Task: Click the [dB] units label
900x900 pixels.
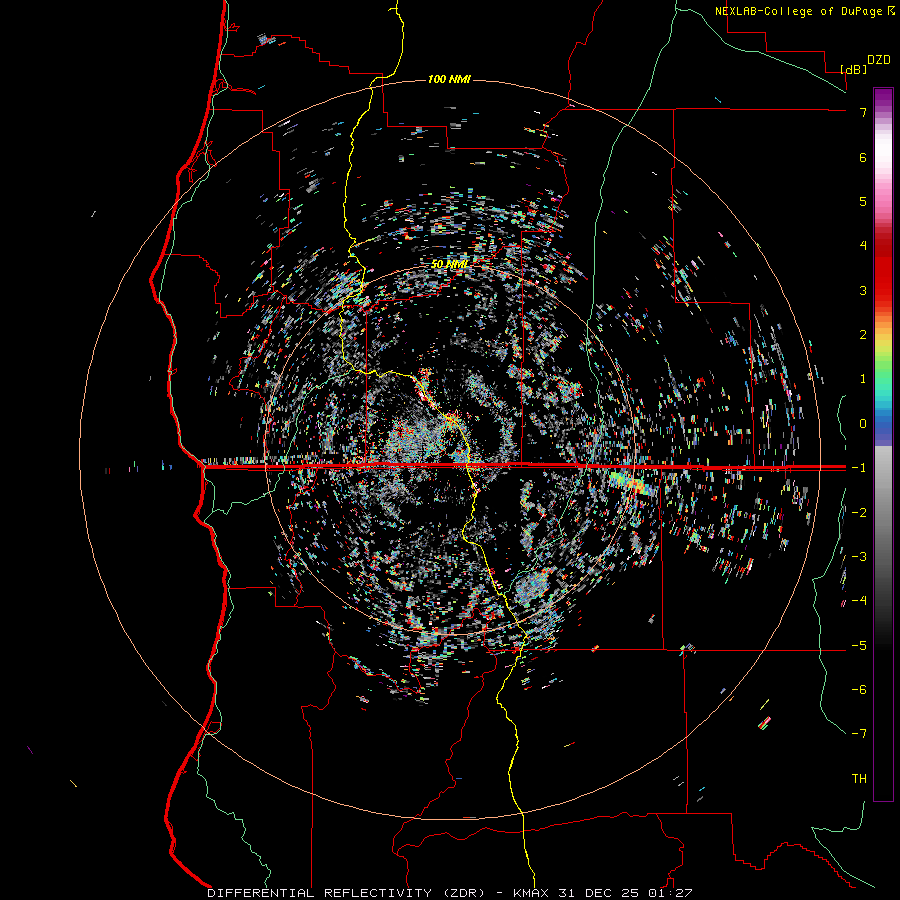Action: (x=854, y=69)
